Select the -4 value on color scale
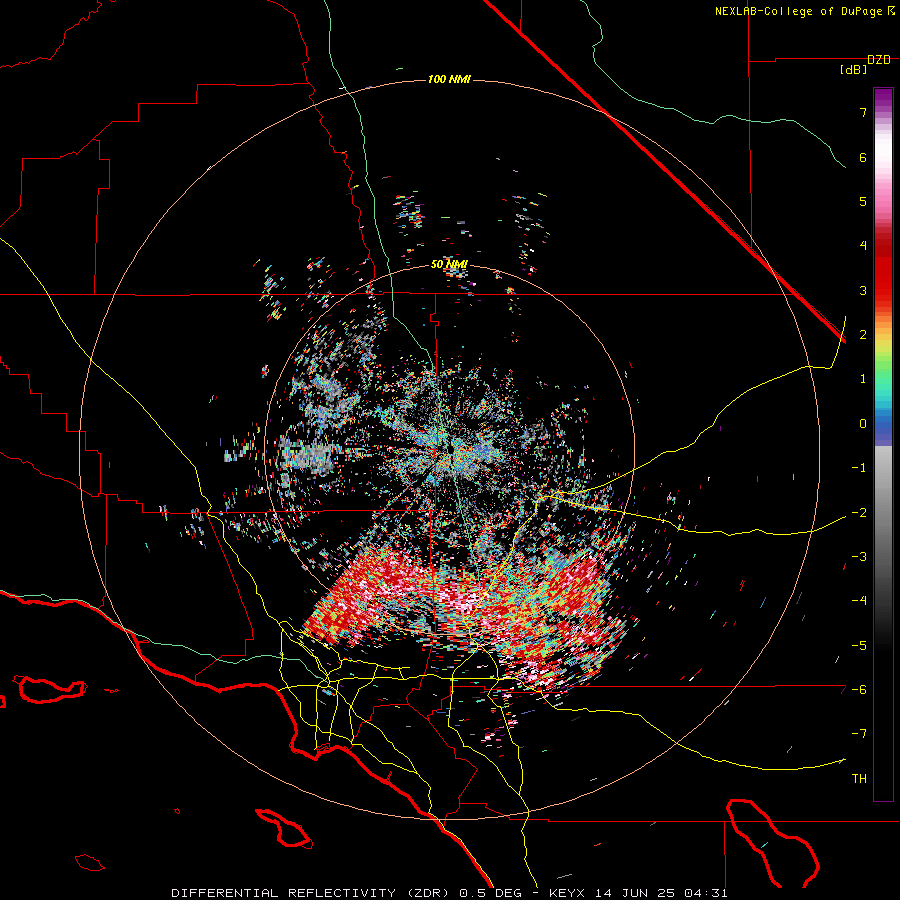 (859, 601)
